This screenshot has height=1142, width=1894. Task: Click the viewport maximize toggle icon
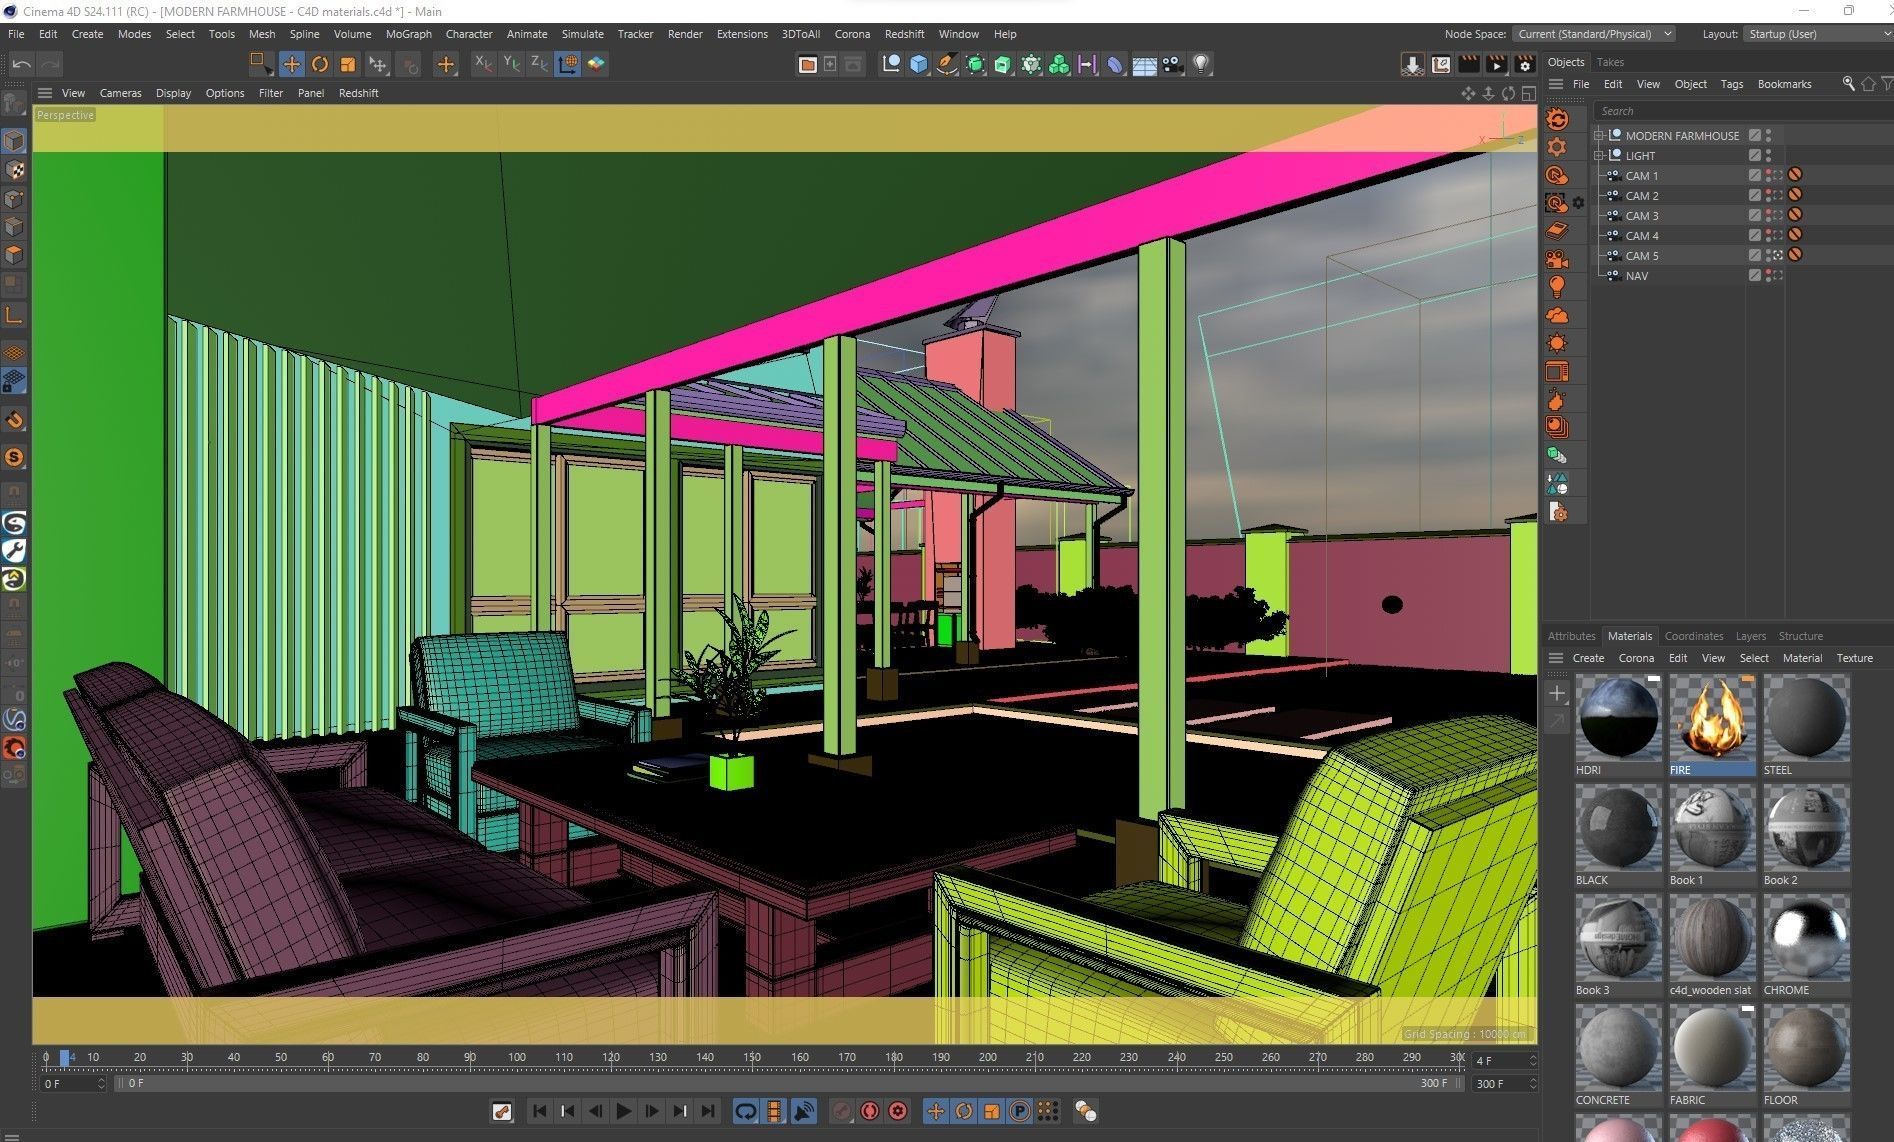pos(1528,93)
